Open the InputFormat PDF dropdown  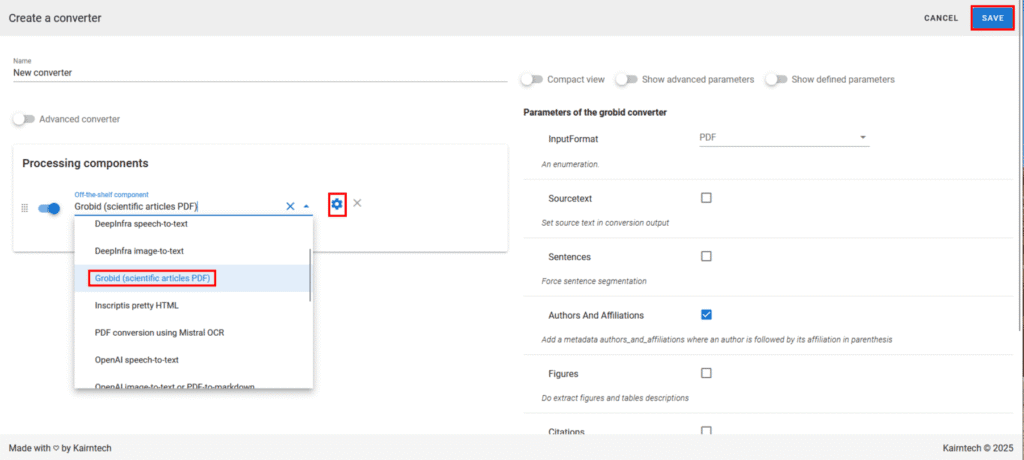click(783, 138)
